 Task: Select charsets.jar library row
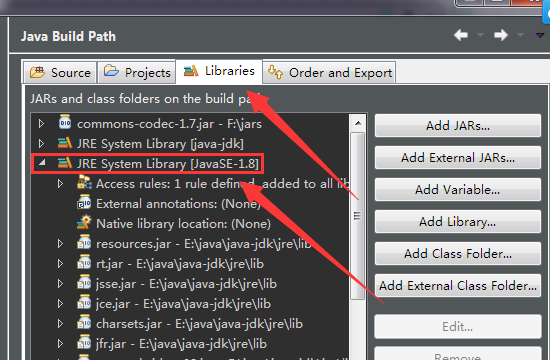tap(199, 324)
